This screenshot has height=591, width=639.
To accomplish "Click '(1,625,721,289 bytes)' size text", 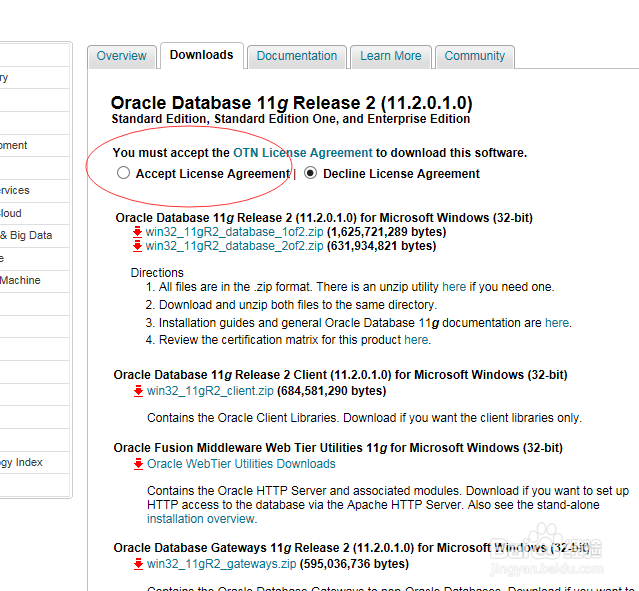I will [x=386, y=232].
